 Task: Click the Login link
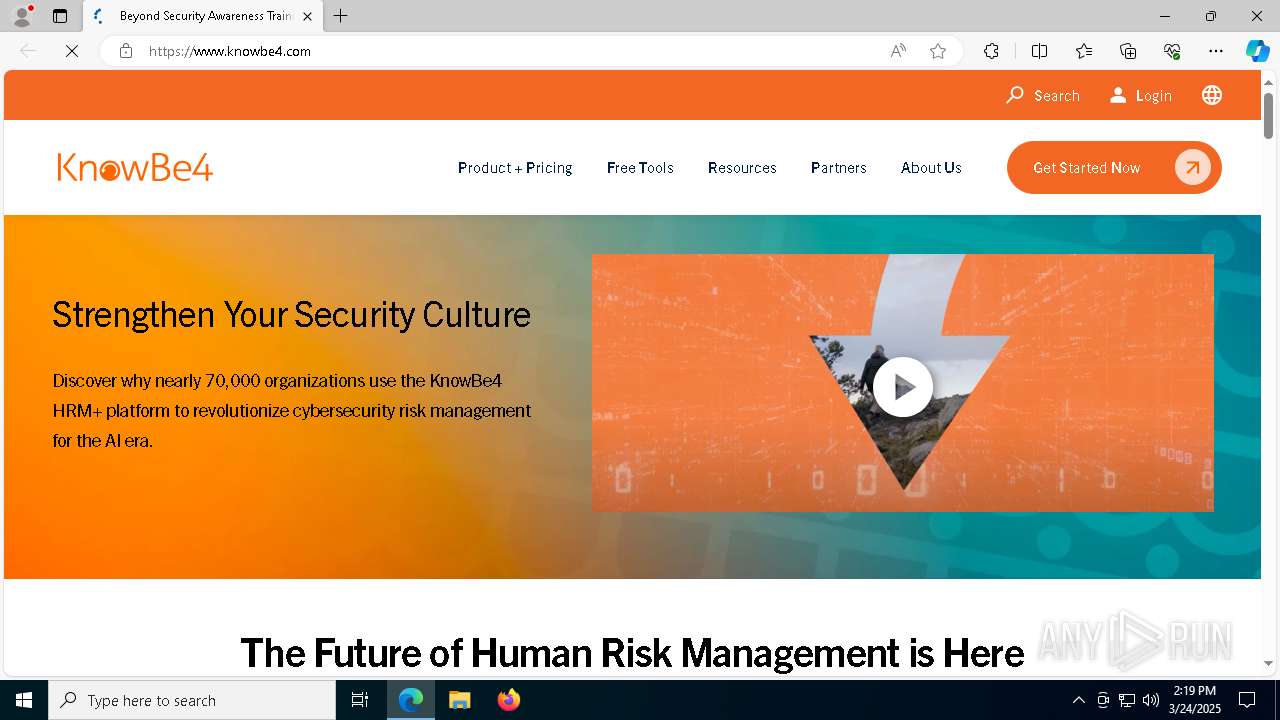[1141, 95]
